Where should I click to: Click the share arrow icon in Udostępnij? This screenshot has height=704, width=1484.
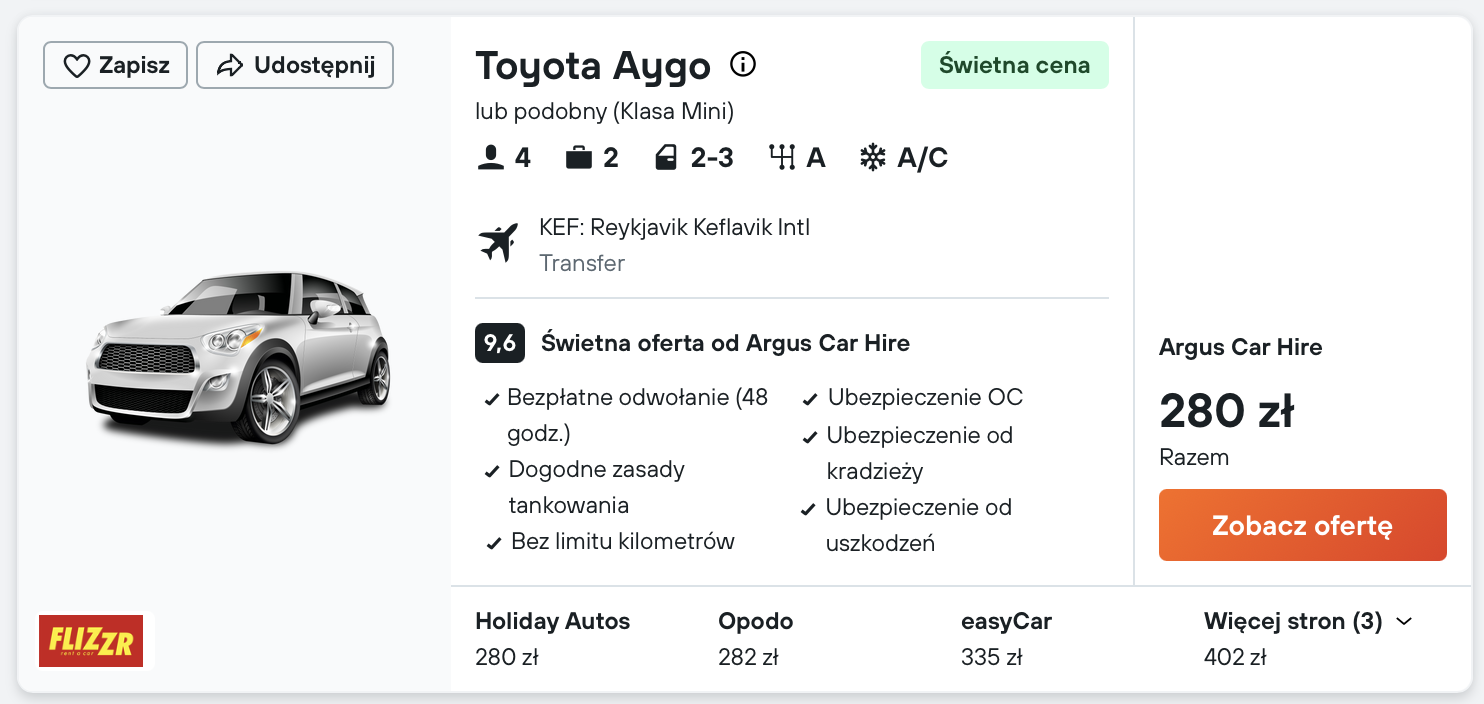(230, 66)
